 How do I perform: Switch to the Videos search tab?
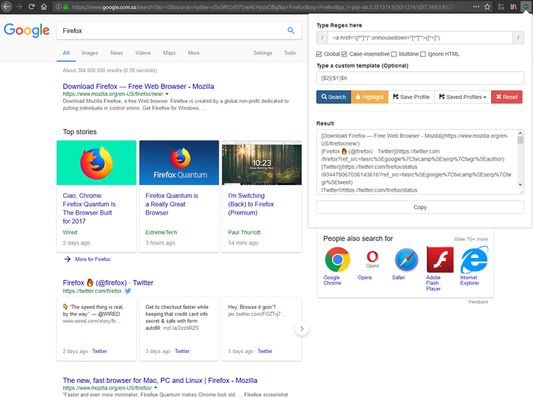pos(143,53)
